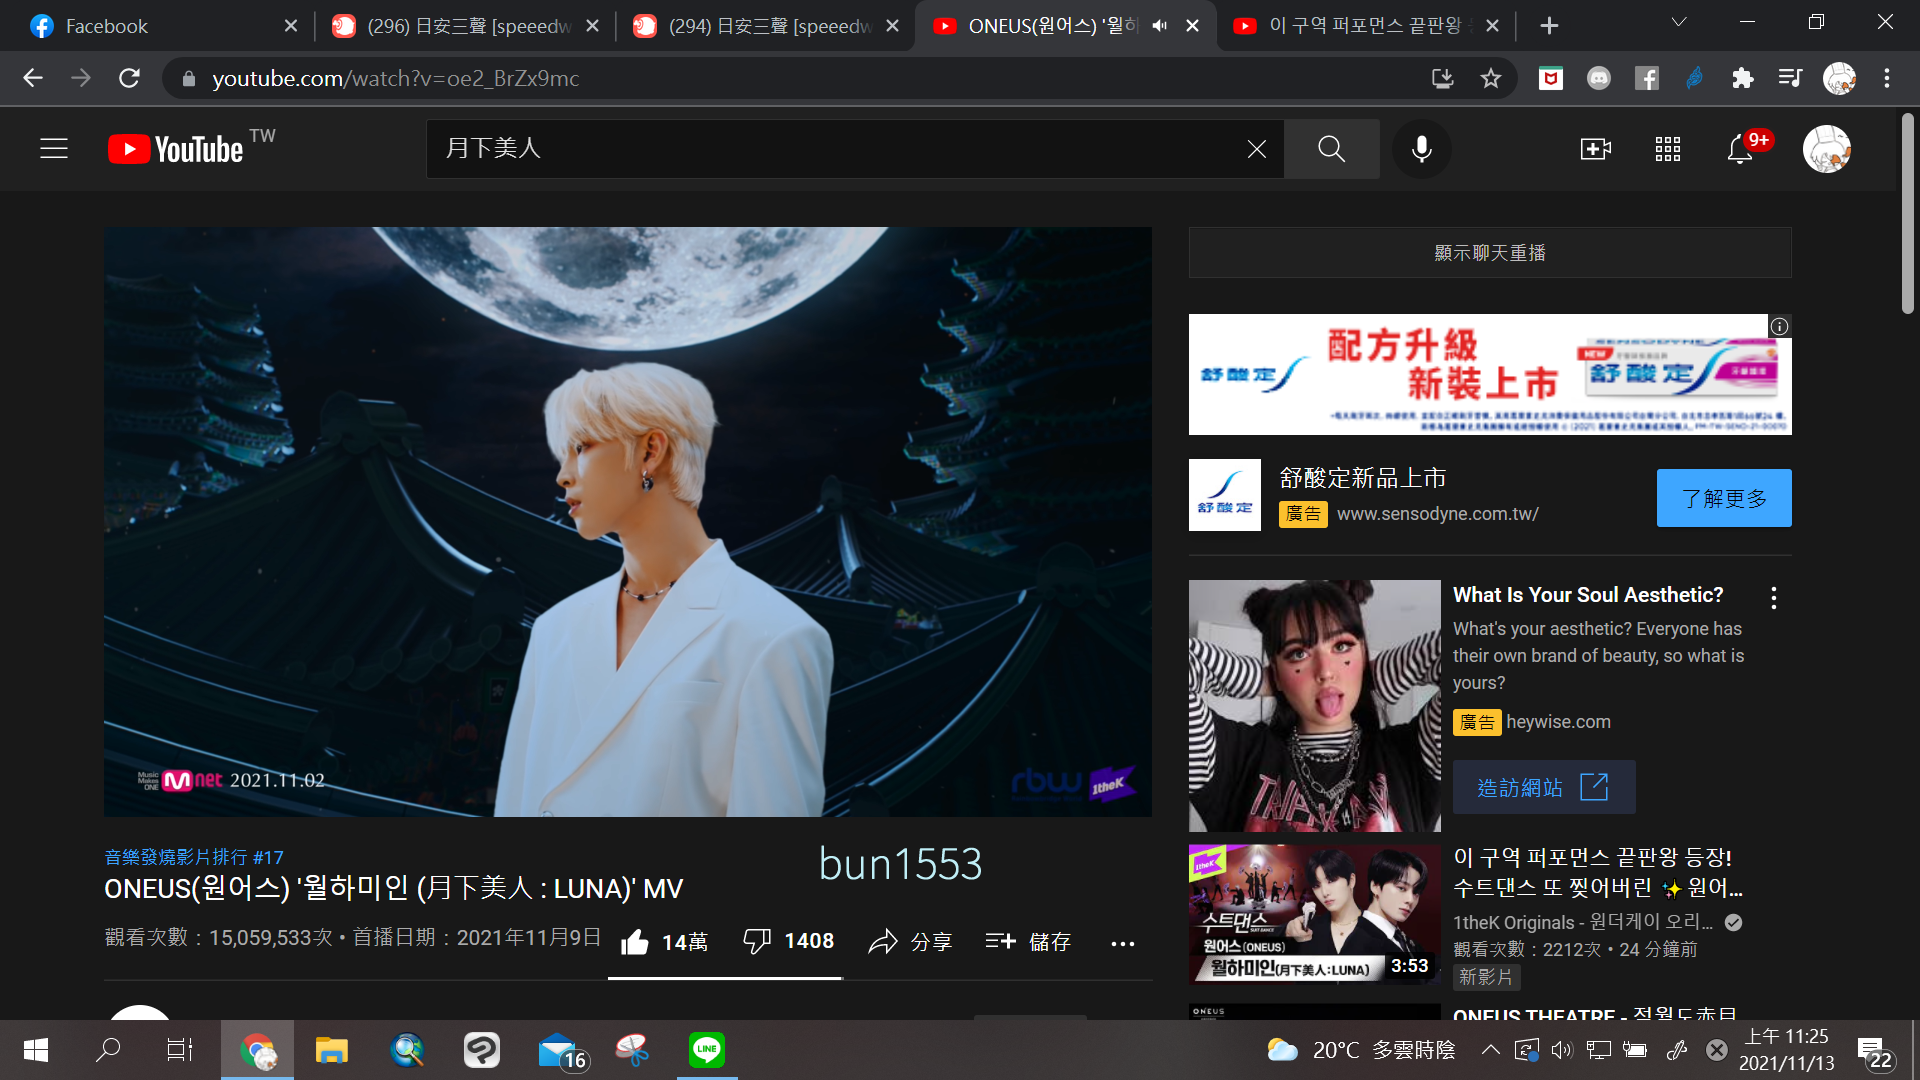Reload the current page

(x=129, y=78)
